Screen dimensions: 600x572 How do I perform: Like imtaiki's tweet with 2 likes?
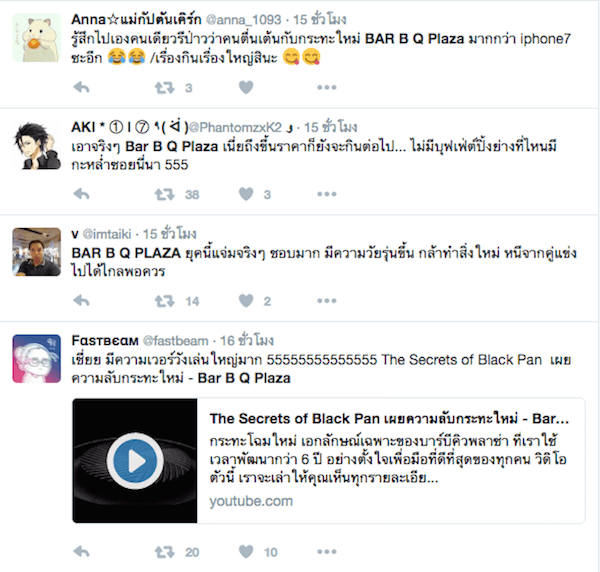[246, 301]
